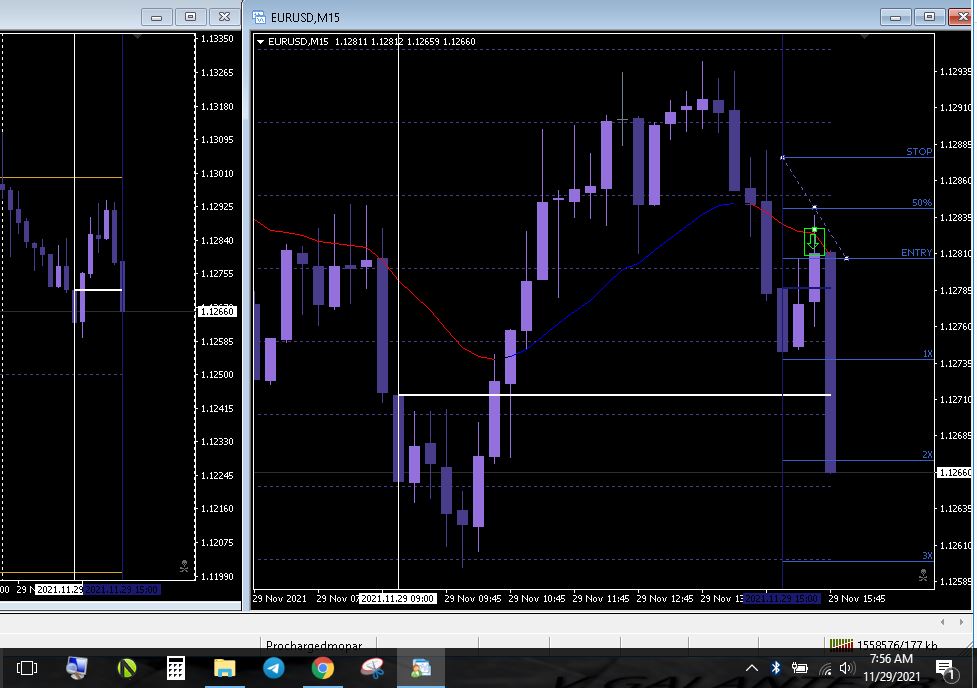Show hidden tray icons chevron
Screen dimensions: 977x688
coord(752,668)
